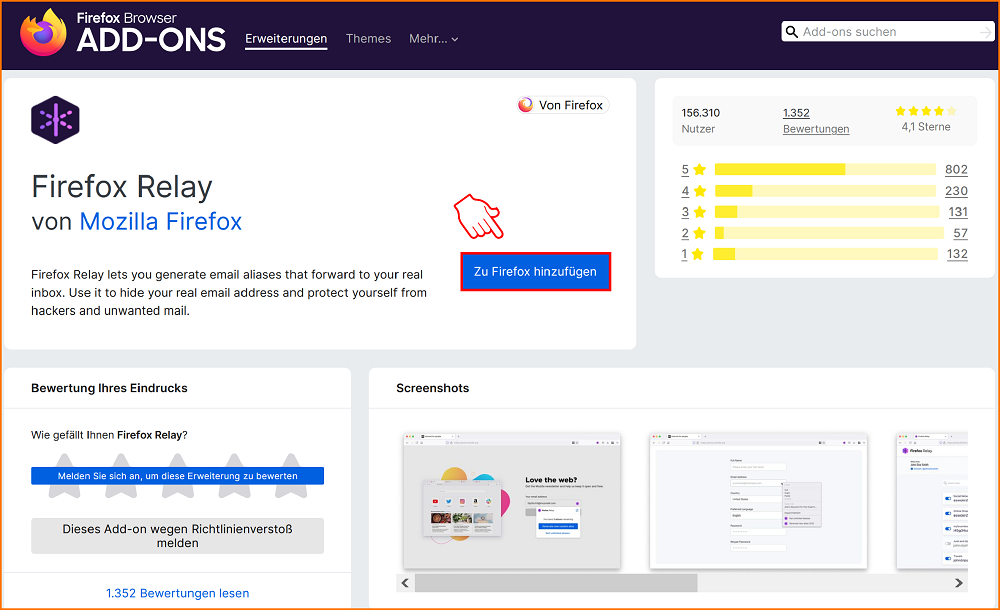Image resolution: width=1000 pixels, height=610 pixels.
Task: Click the Firefox Relay hexagon icon
Action: (55, 119)
